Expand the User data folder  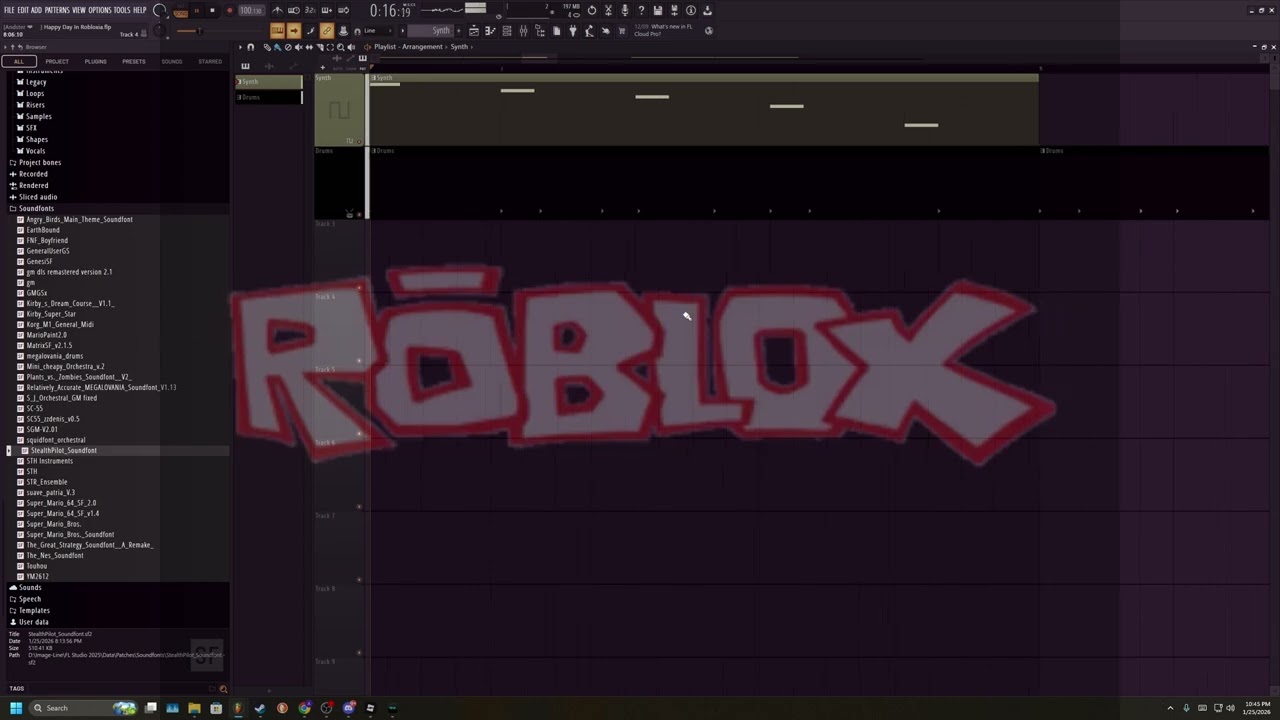coord(33,622)
